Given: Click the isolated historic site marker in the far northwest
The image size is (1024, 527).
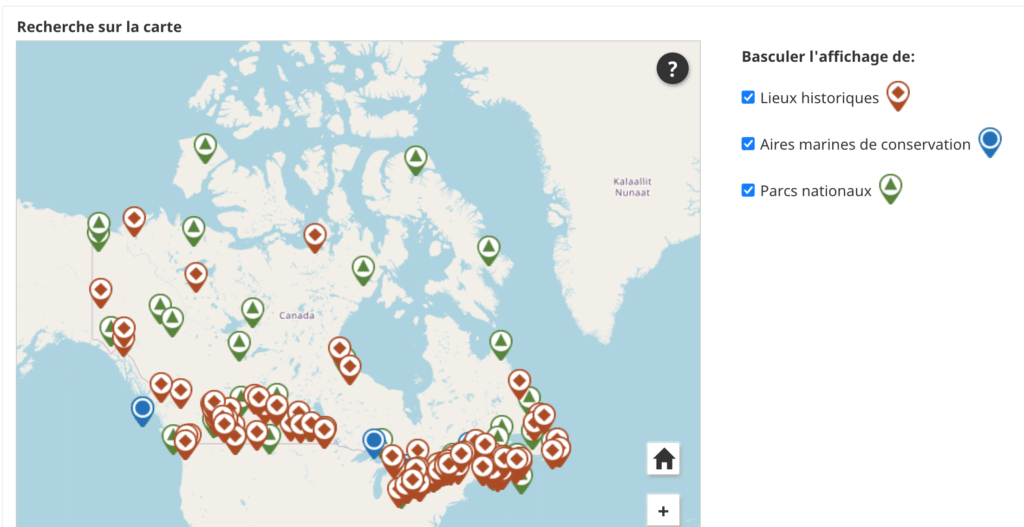Looking at the screenshot, I should tap(134, 218).
